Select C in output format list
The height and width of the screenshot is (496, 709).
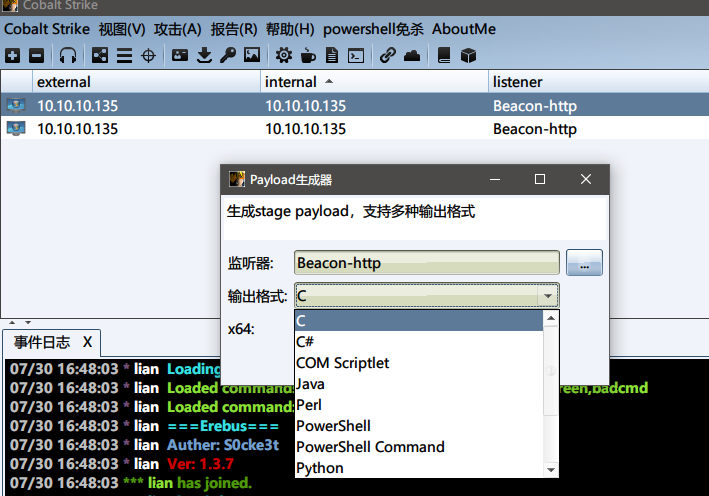(419, 321)
